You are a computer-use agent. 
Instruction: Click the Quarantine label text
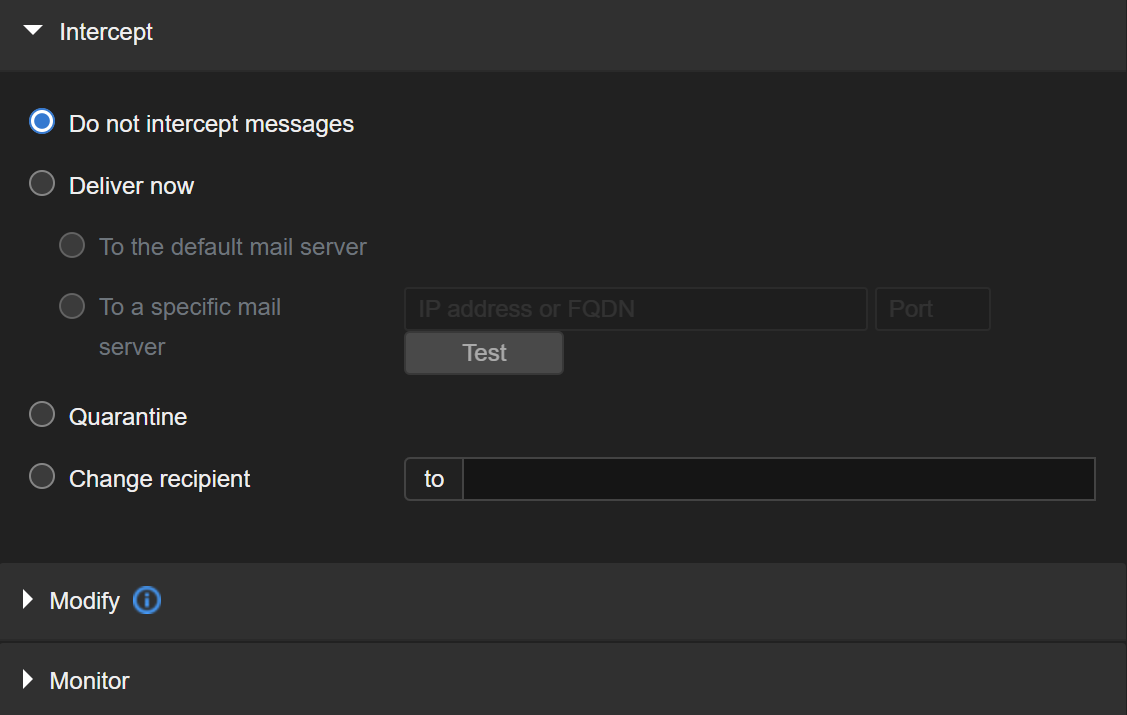128,417
